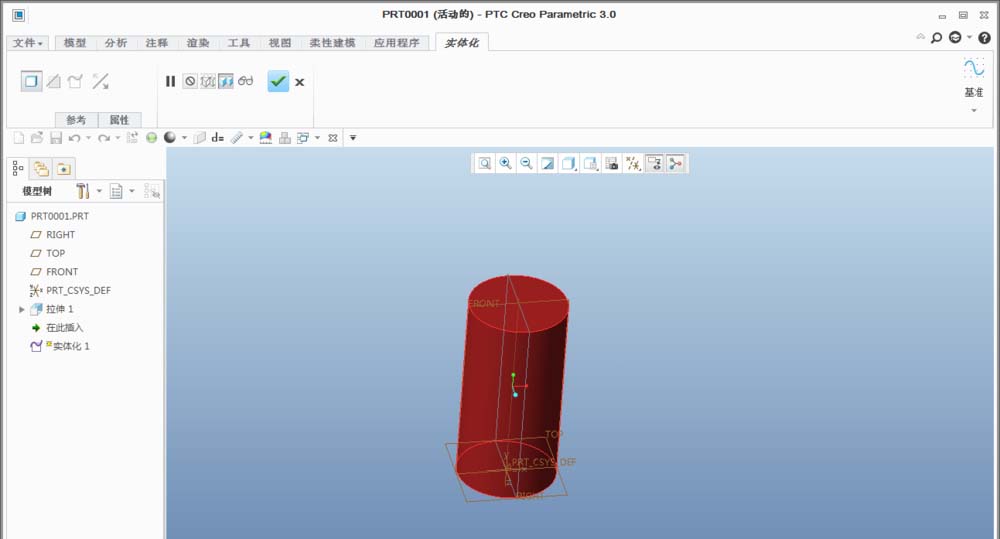This screenshot has width=1000, height=539.
Task: Open the 参考 references panel tab
Action: (76, 120)
